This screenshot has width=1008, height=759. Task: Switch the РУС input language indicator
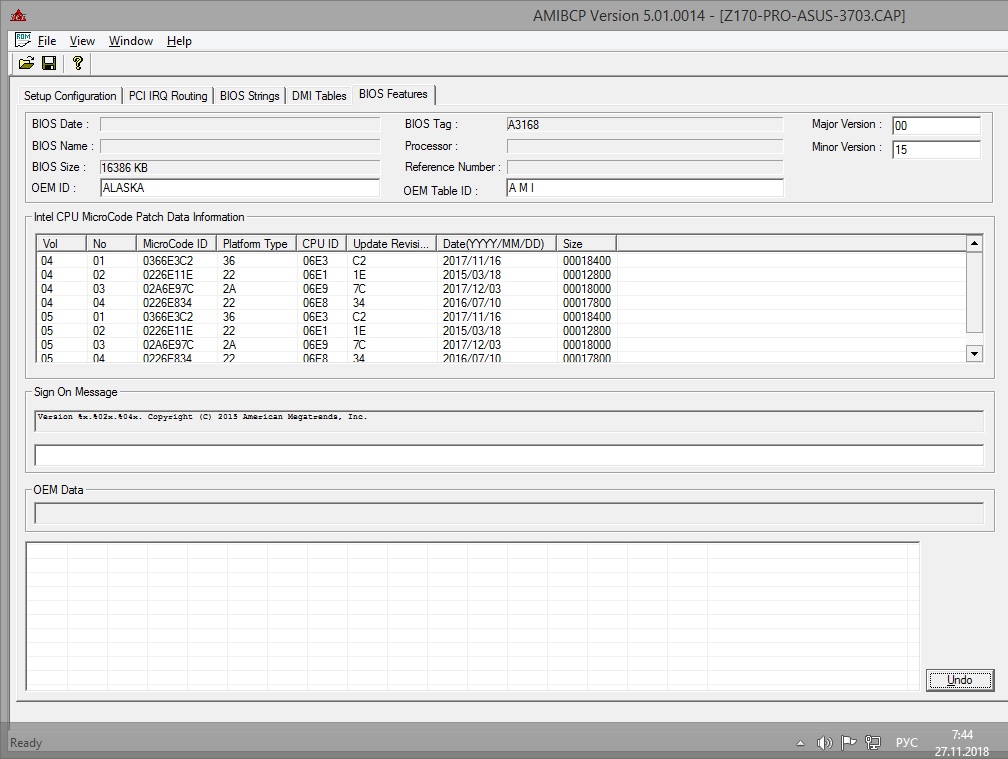point(906,743)
